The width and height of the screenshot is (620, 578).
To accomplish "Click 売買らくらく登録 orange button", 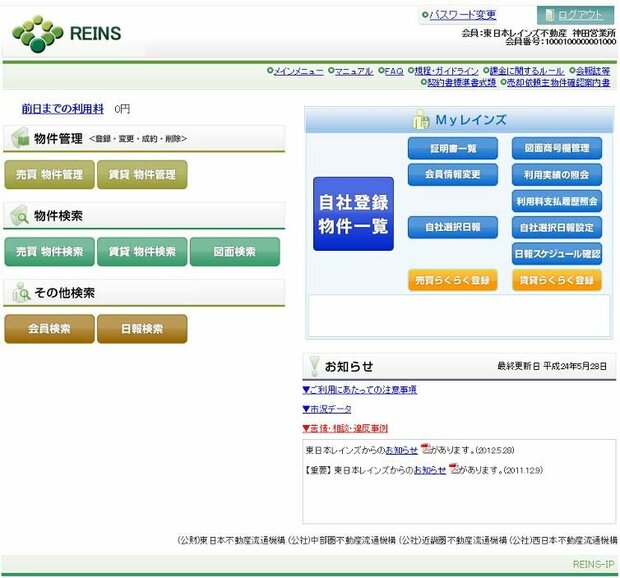I will tap(453, 280).
